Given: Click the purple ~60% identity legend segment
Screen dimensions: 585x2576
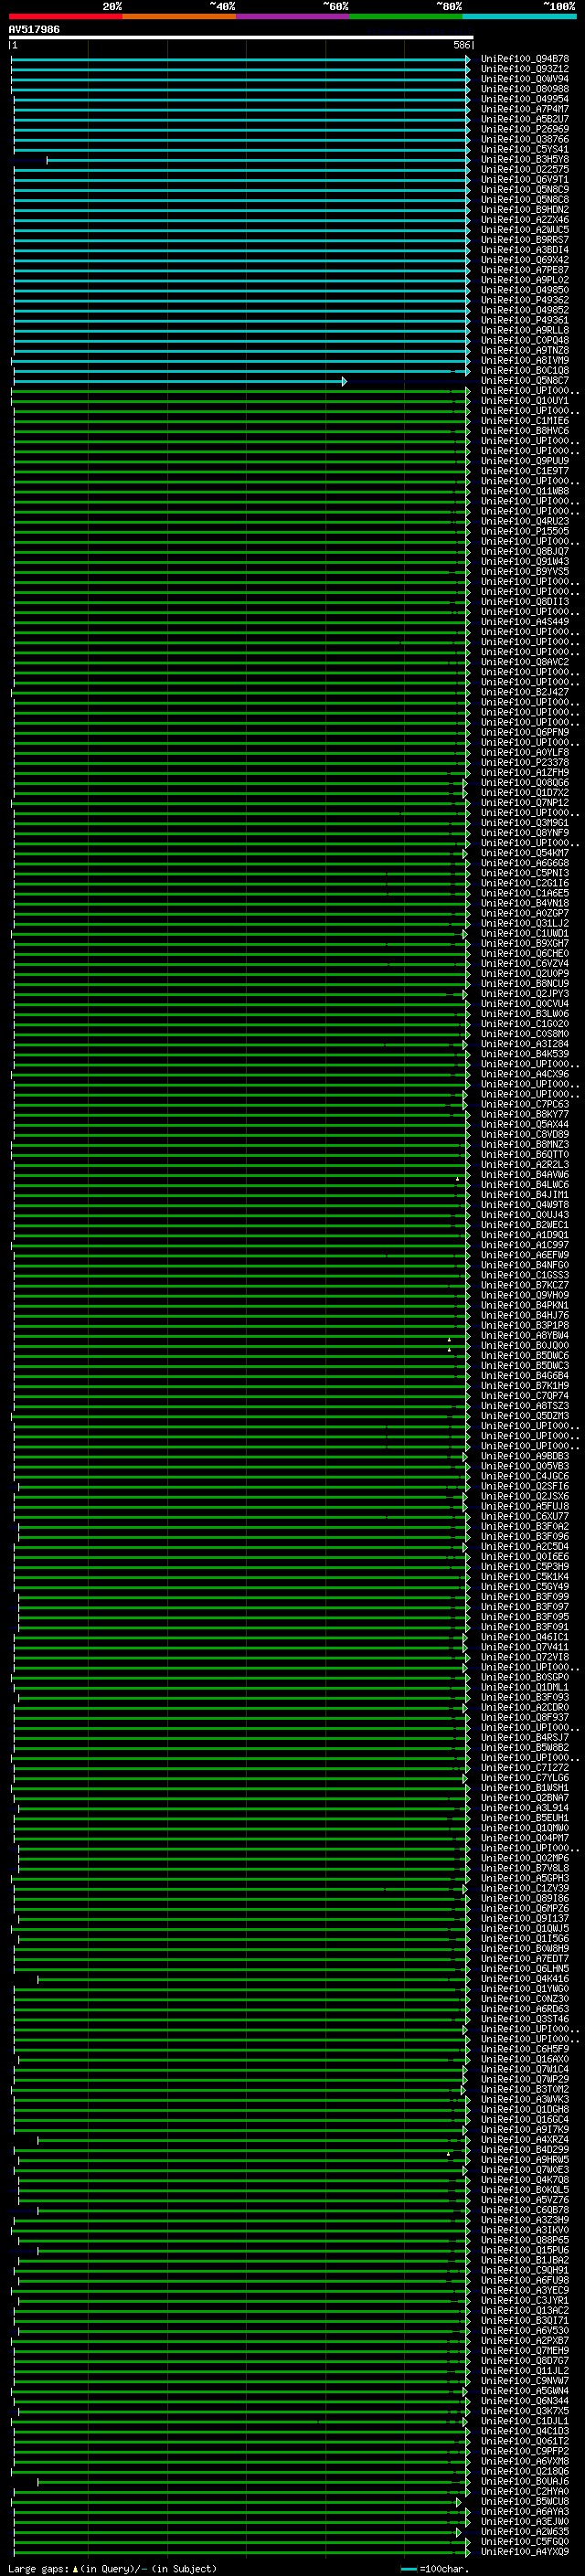Looking at the screenshot, I should coord(292,17).
